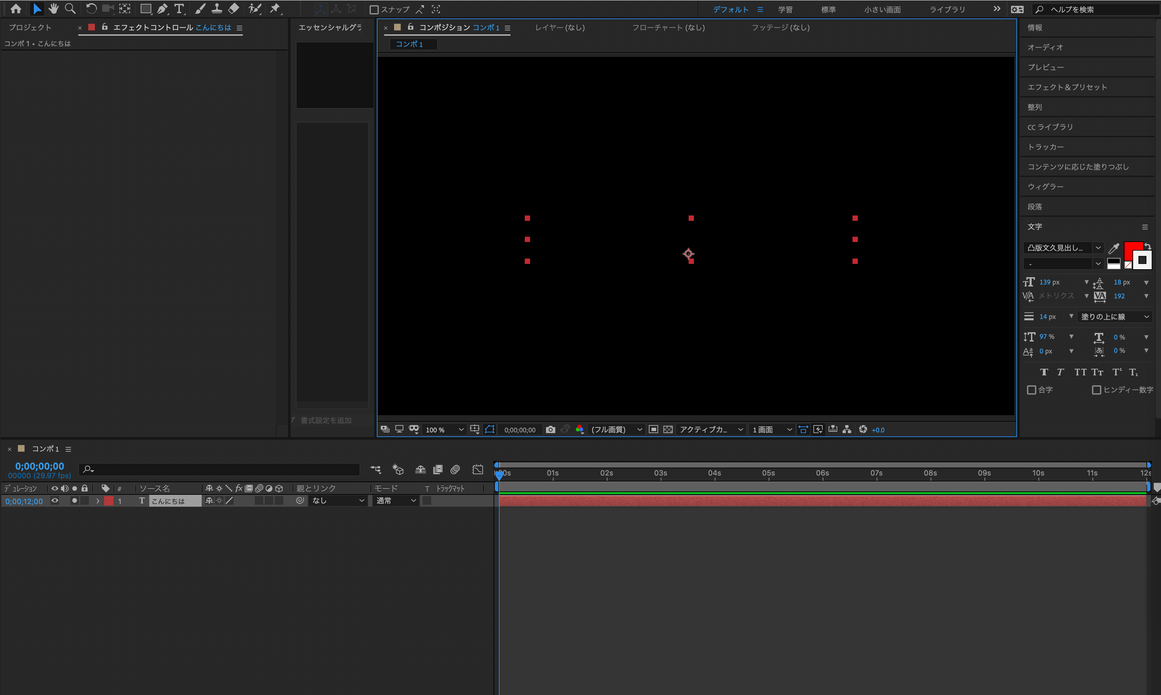Open the 凸版文久見出し font family dropdown

point(1063,248)
